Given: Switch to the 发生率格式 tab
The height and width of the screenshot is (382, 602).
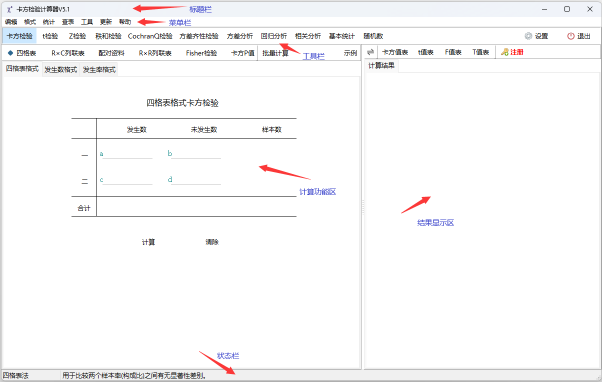Looking at the screenshot, I should (x=99, y=69).
